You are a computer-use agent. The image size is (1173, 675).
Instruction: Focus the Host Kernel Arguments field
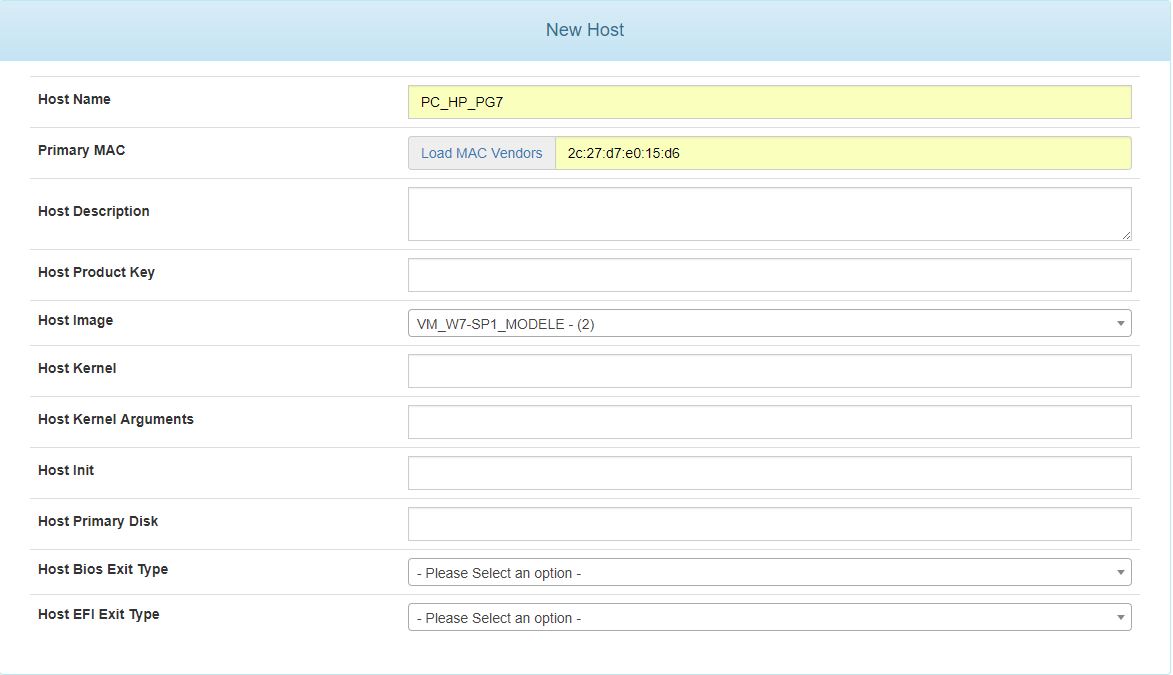769,422
